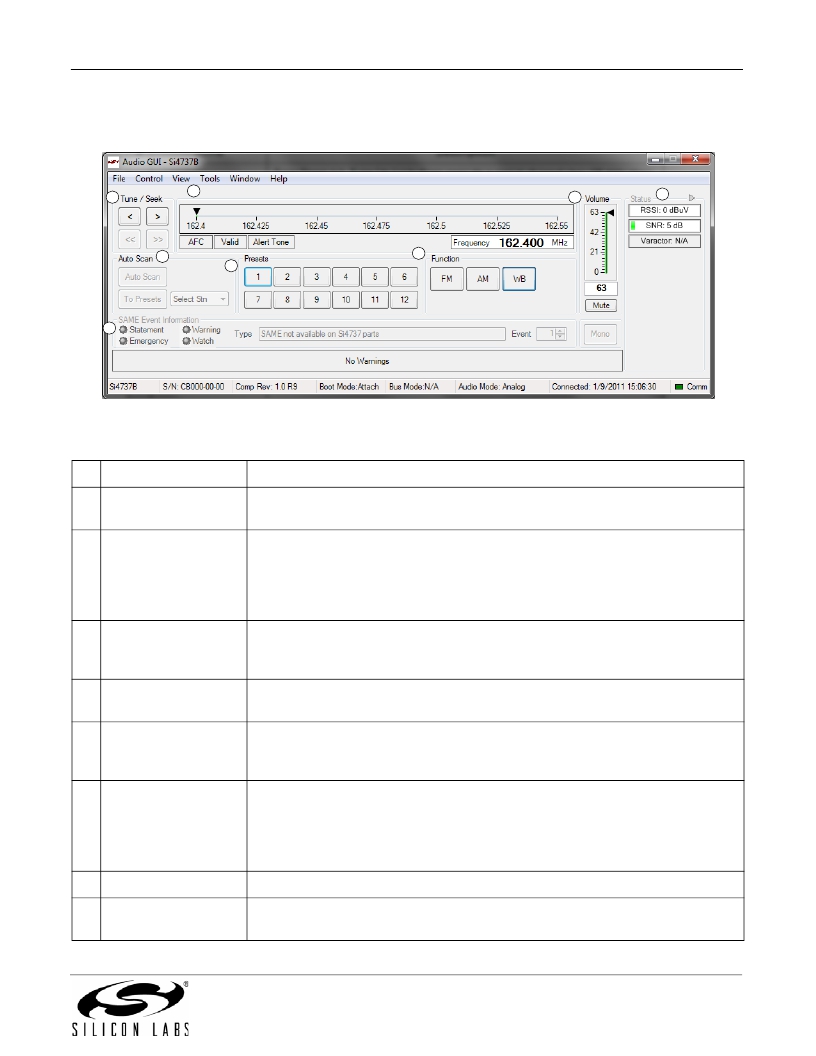This screenshot has height=1056, width=816.
Task: Select preset 2
Action: tap(287, 277)
